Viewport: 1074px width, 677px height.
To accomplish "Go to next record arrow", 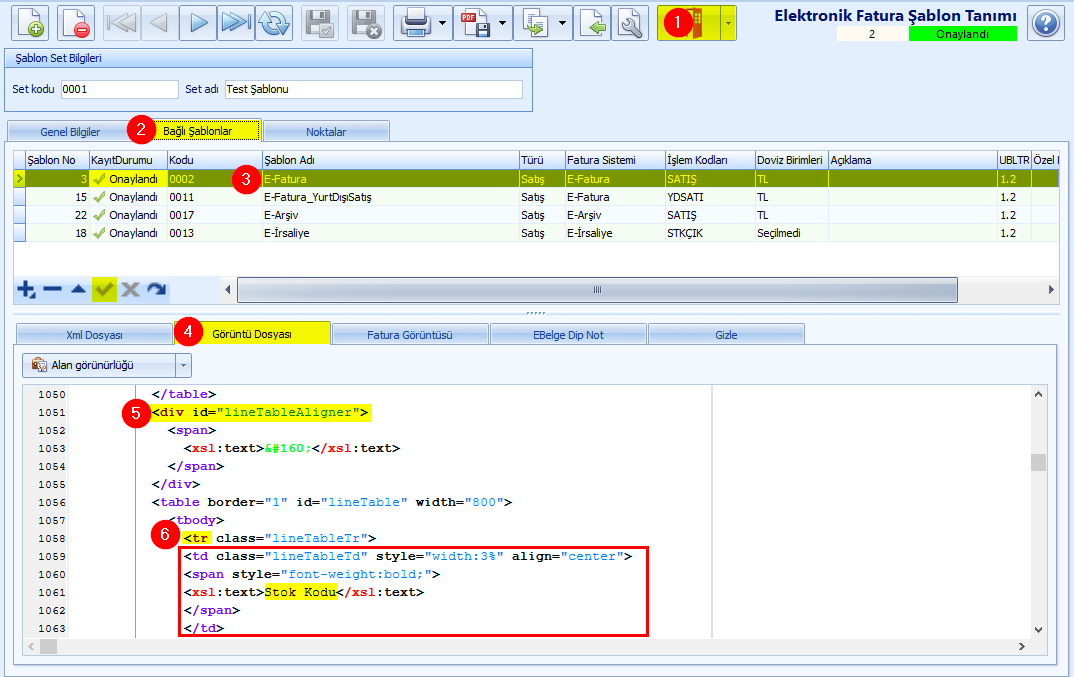I will point(198,23).
